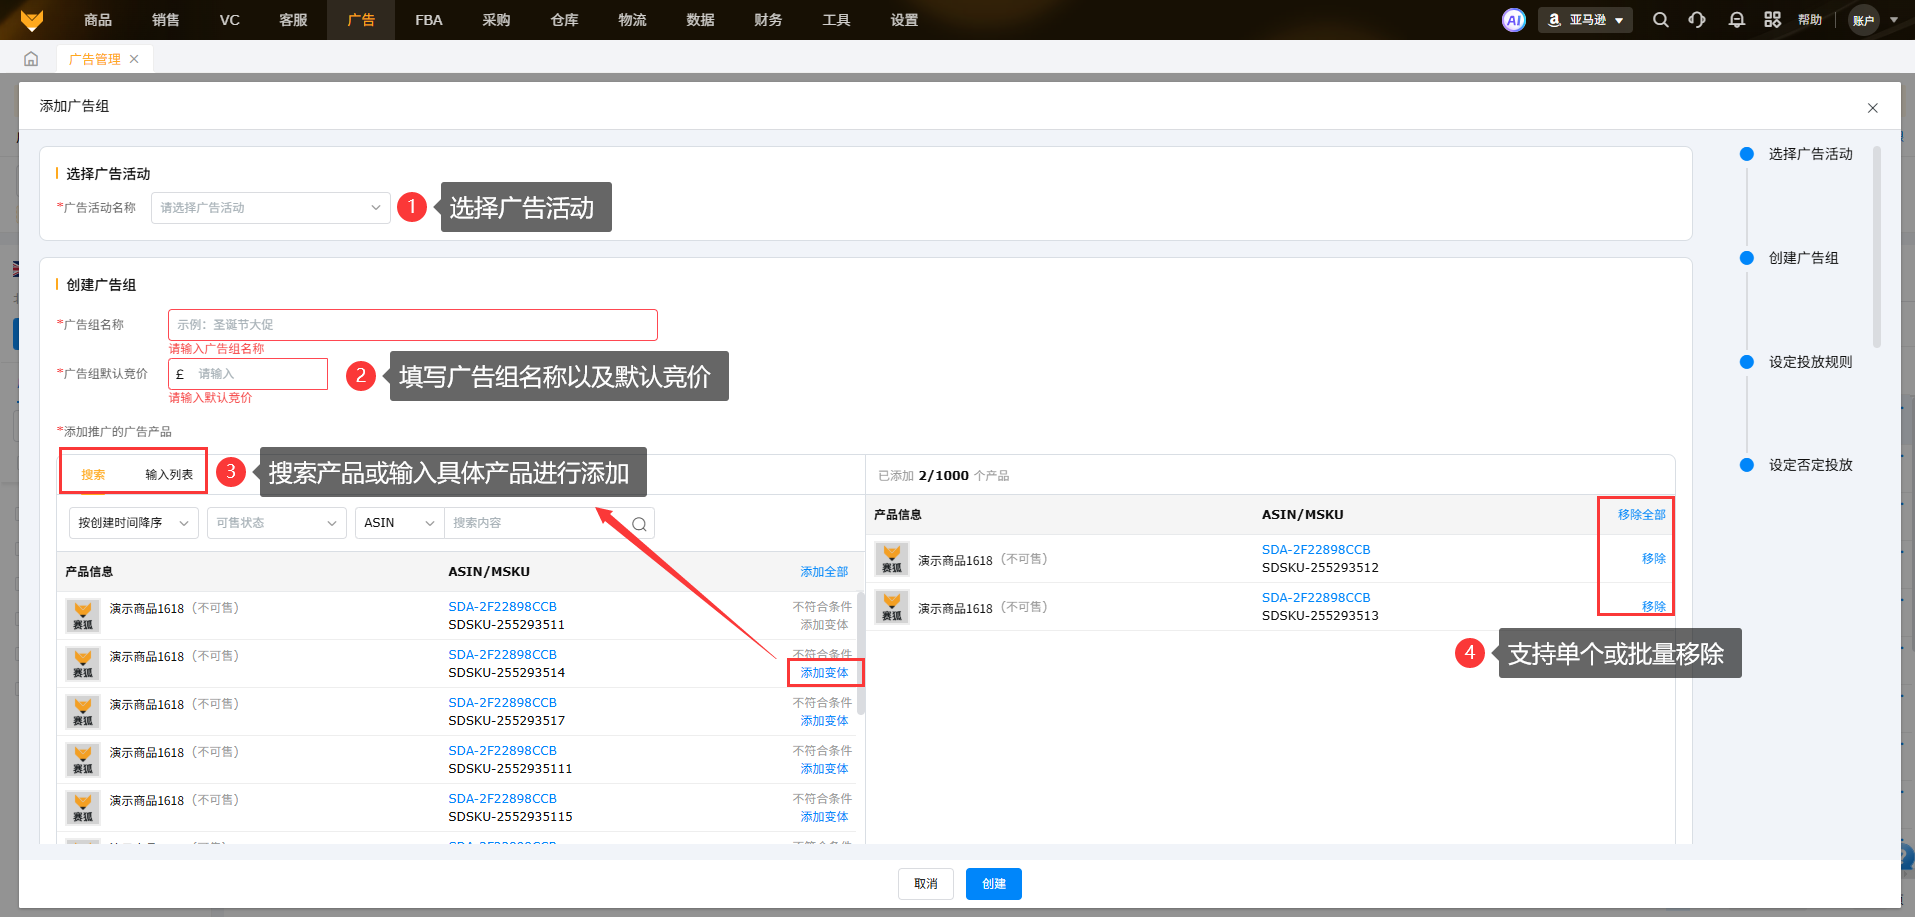Screen dimensions: 1915x917
Task: Click 移除 for SDSKU-255293512
Action: pyautogui.click(x=1654, y=559)
